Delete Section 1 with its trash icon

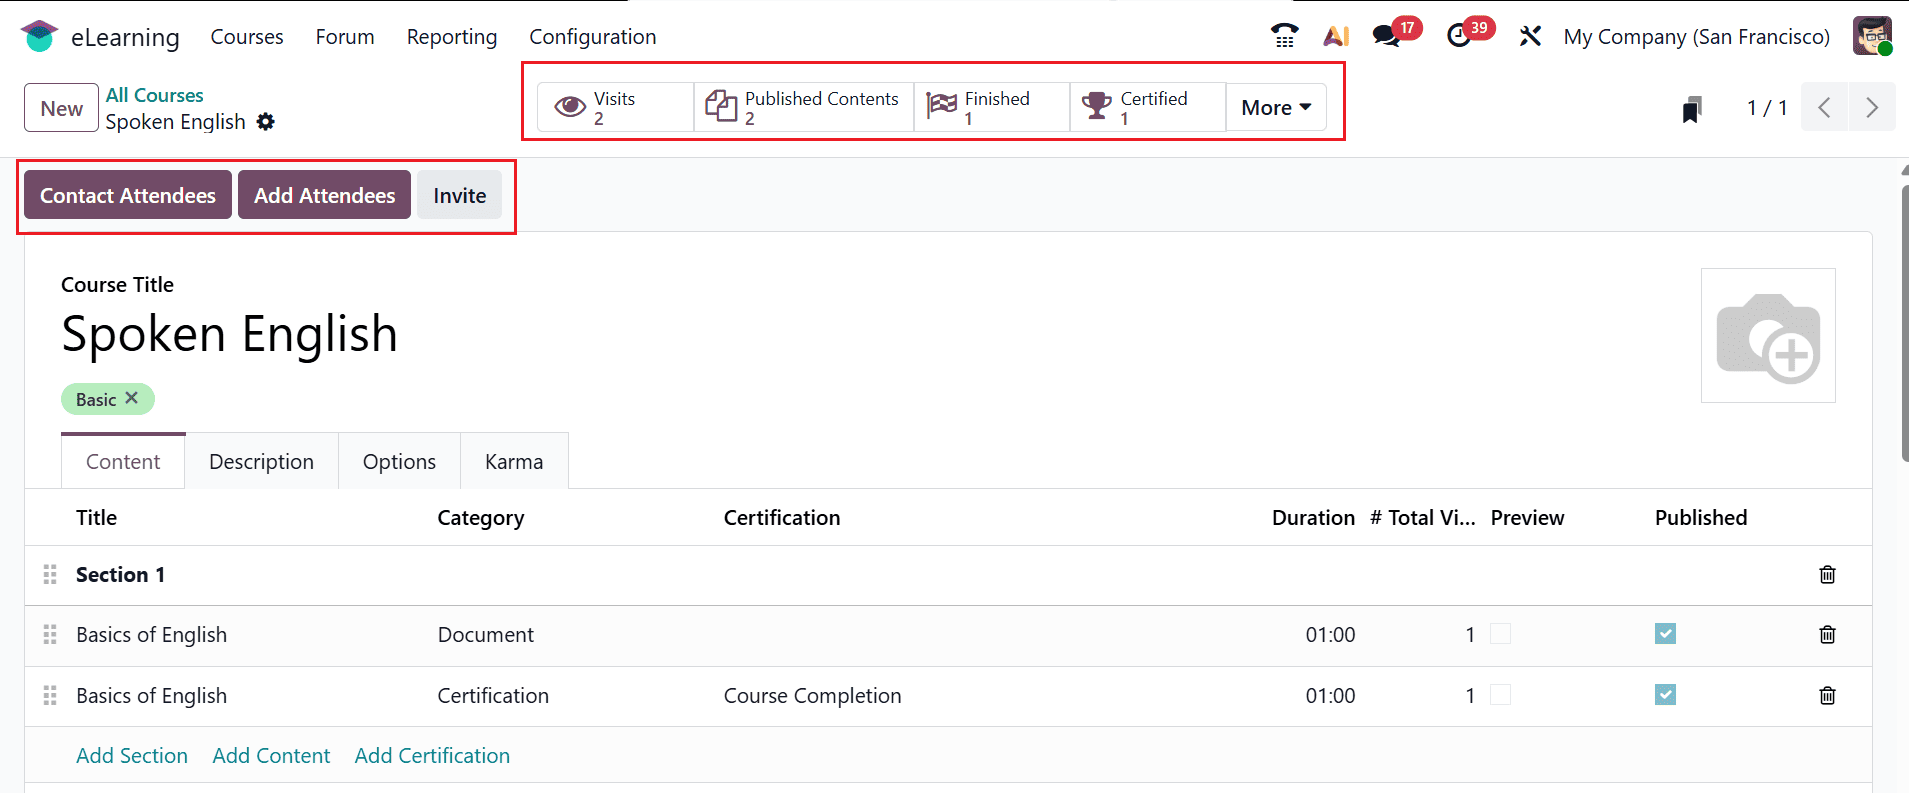pyautogui.click(x=1827, y=575)
